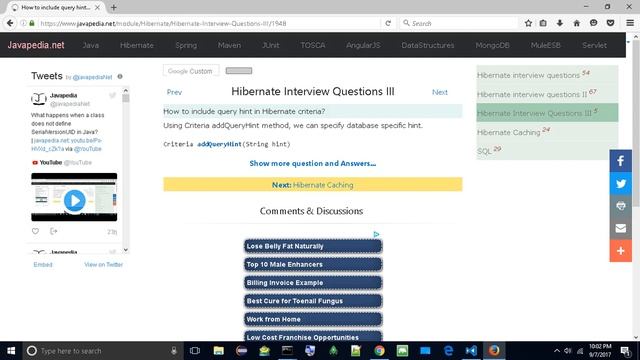Go back with the browser back arrow
The image size is (640, 360).
point(10,23)
